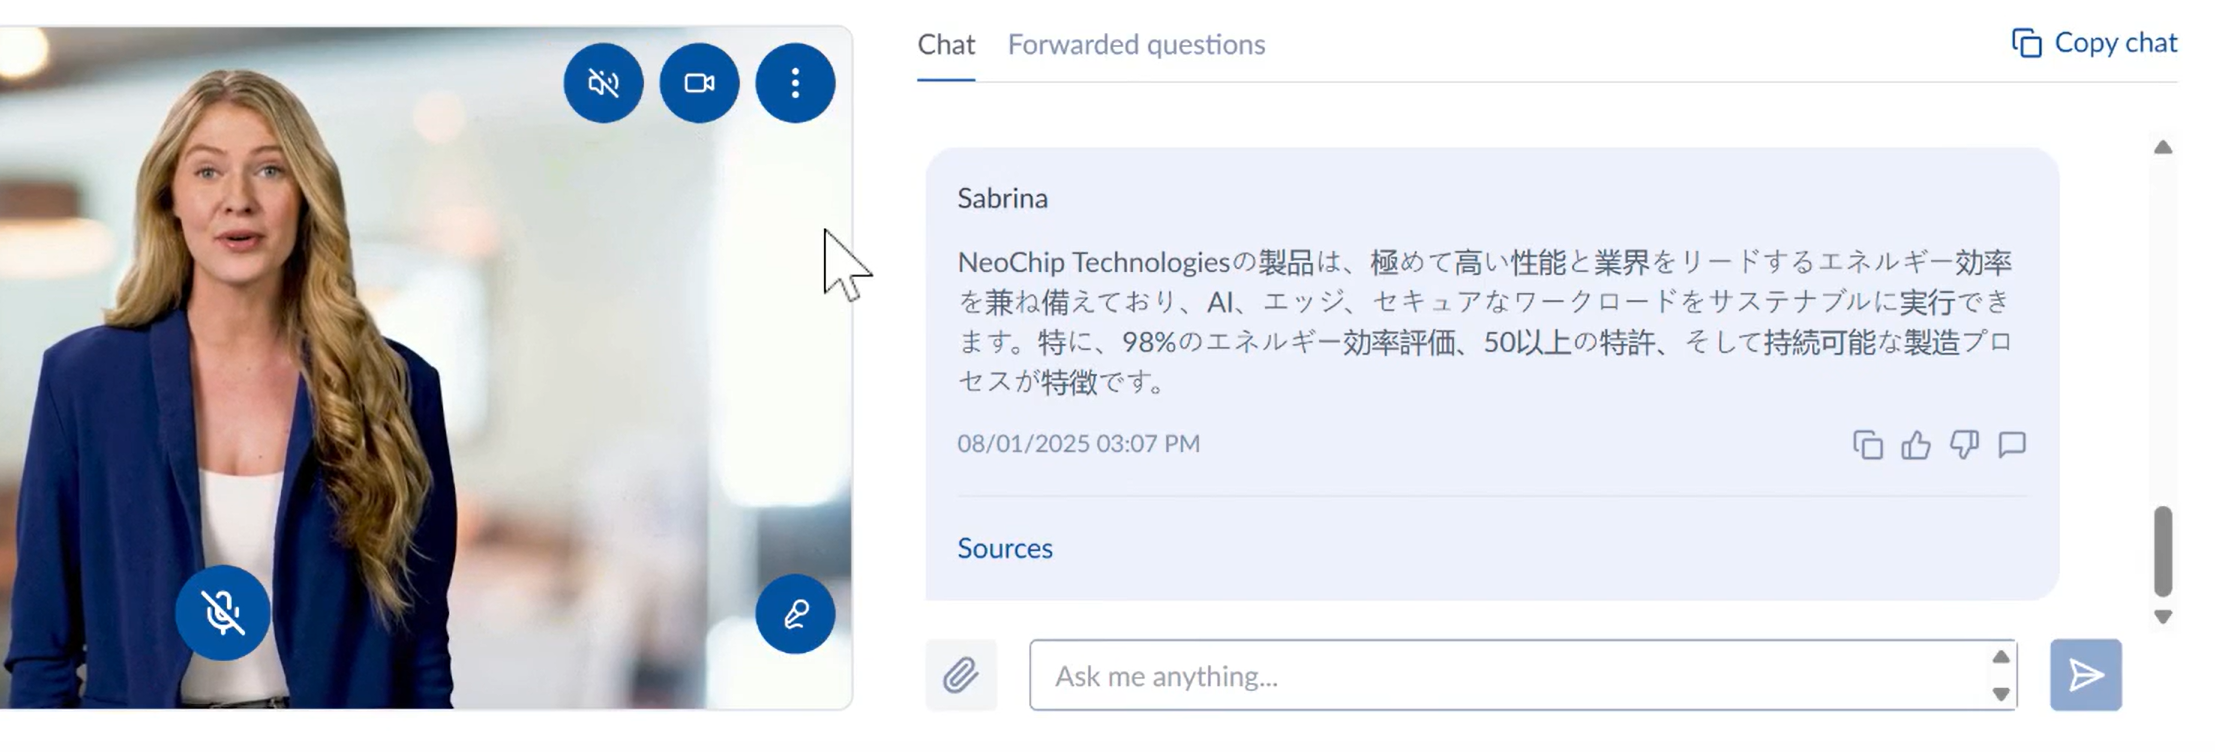Unmute the microphone button on avatar video
The width and height of the screenshot is (2215, 752).
pos(222,612)
